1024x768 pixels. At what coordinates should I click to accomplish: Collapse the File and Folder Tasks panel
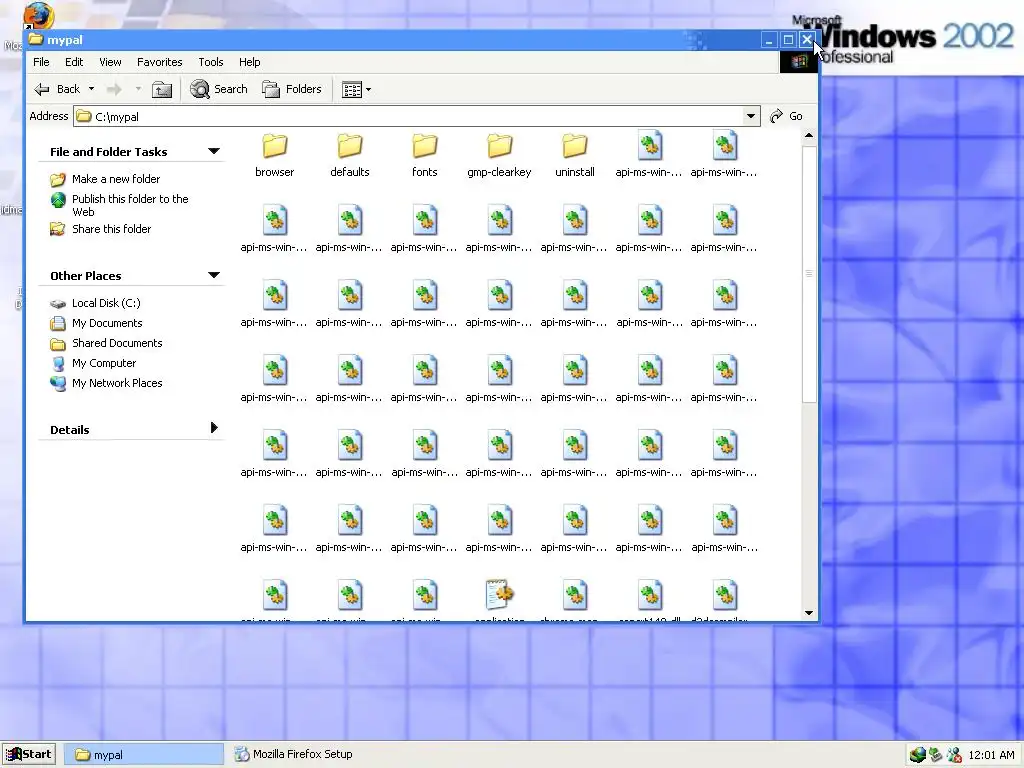click(x=214, y=152)
